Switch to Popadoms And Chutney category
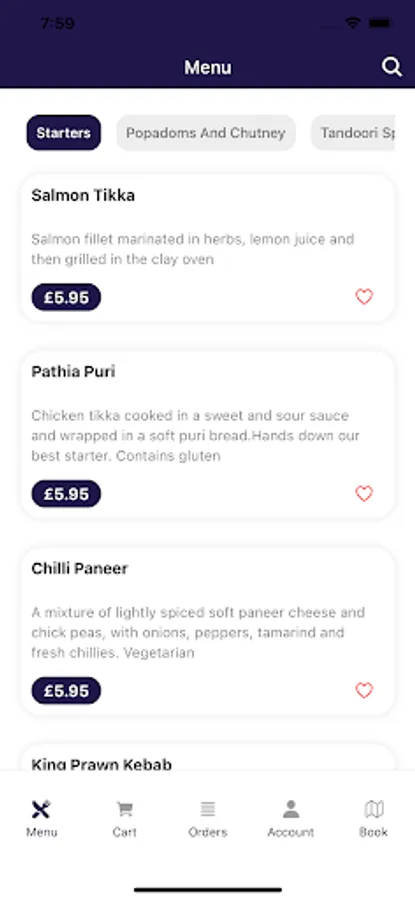This screenshot has width=415, height=900. point(205,133)
